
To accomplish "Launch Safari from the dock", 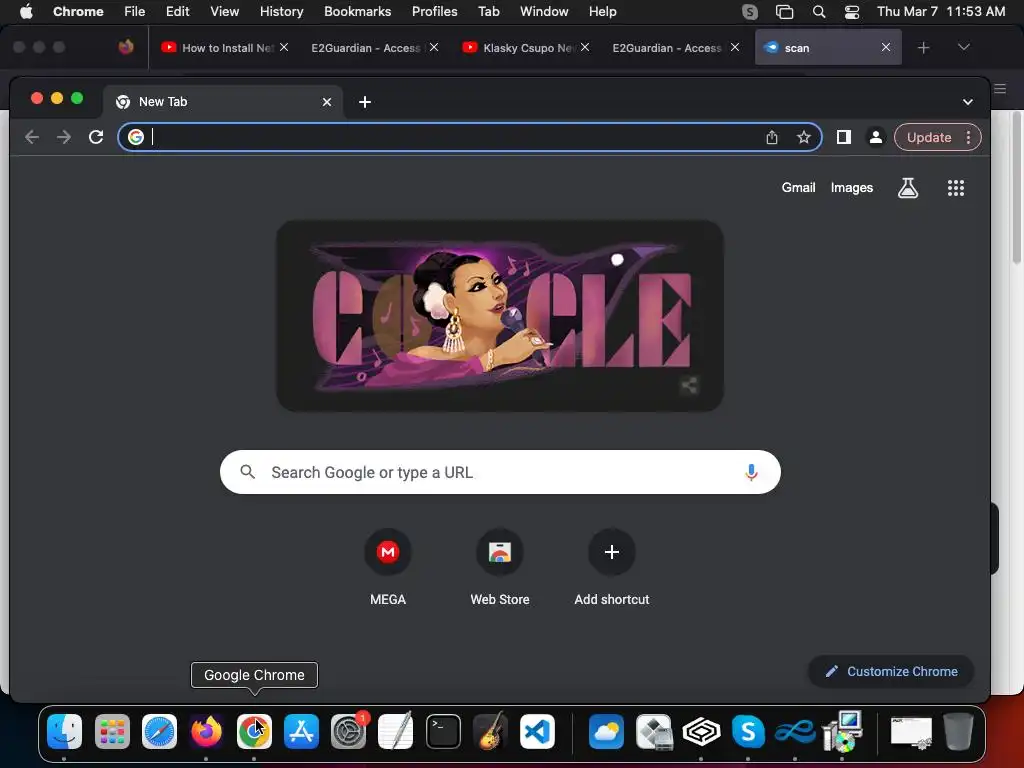I will click(159, 731).
